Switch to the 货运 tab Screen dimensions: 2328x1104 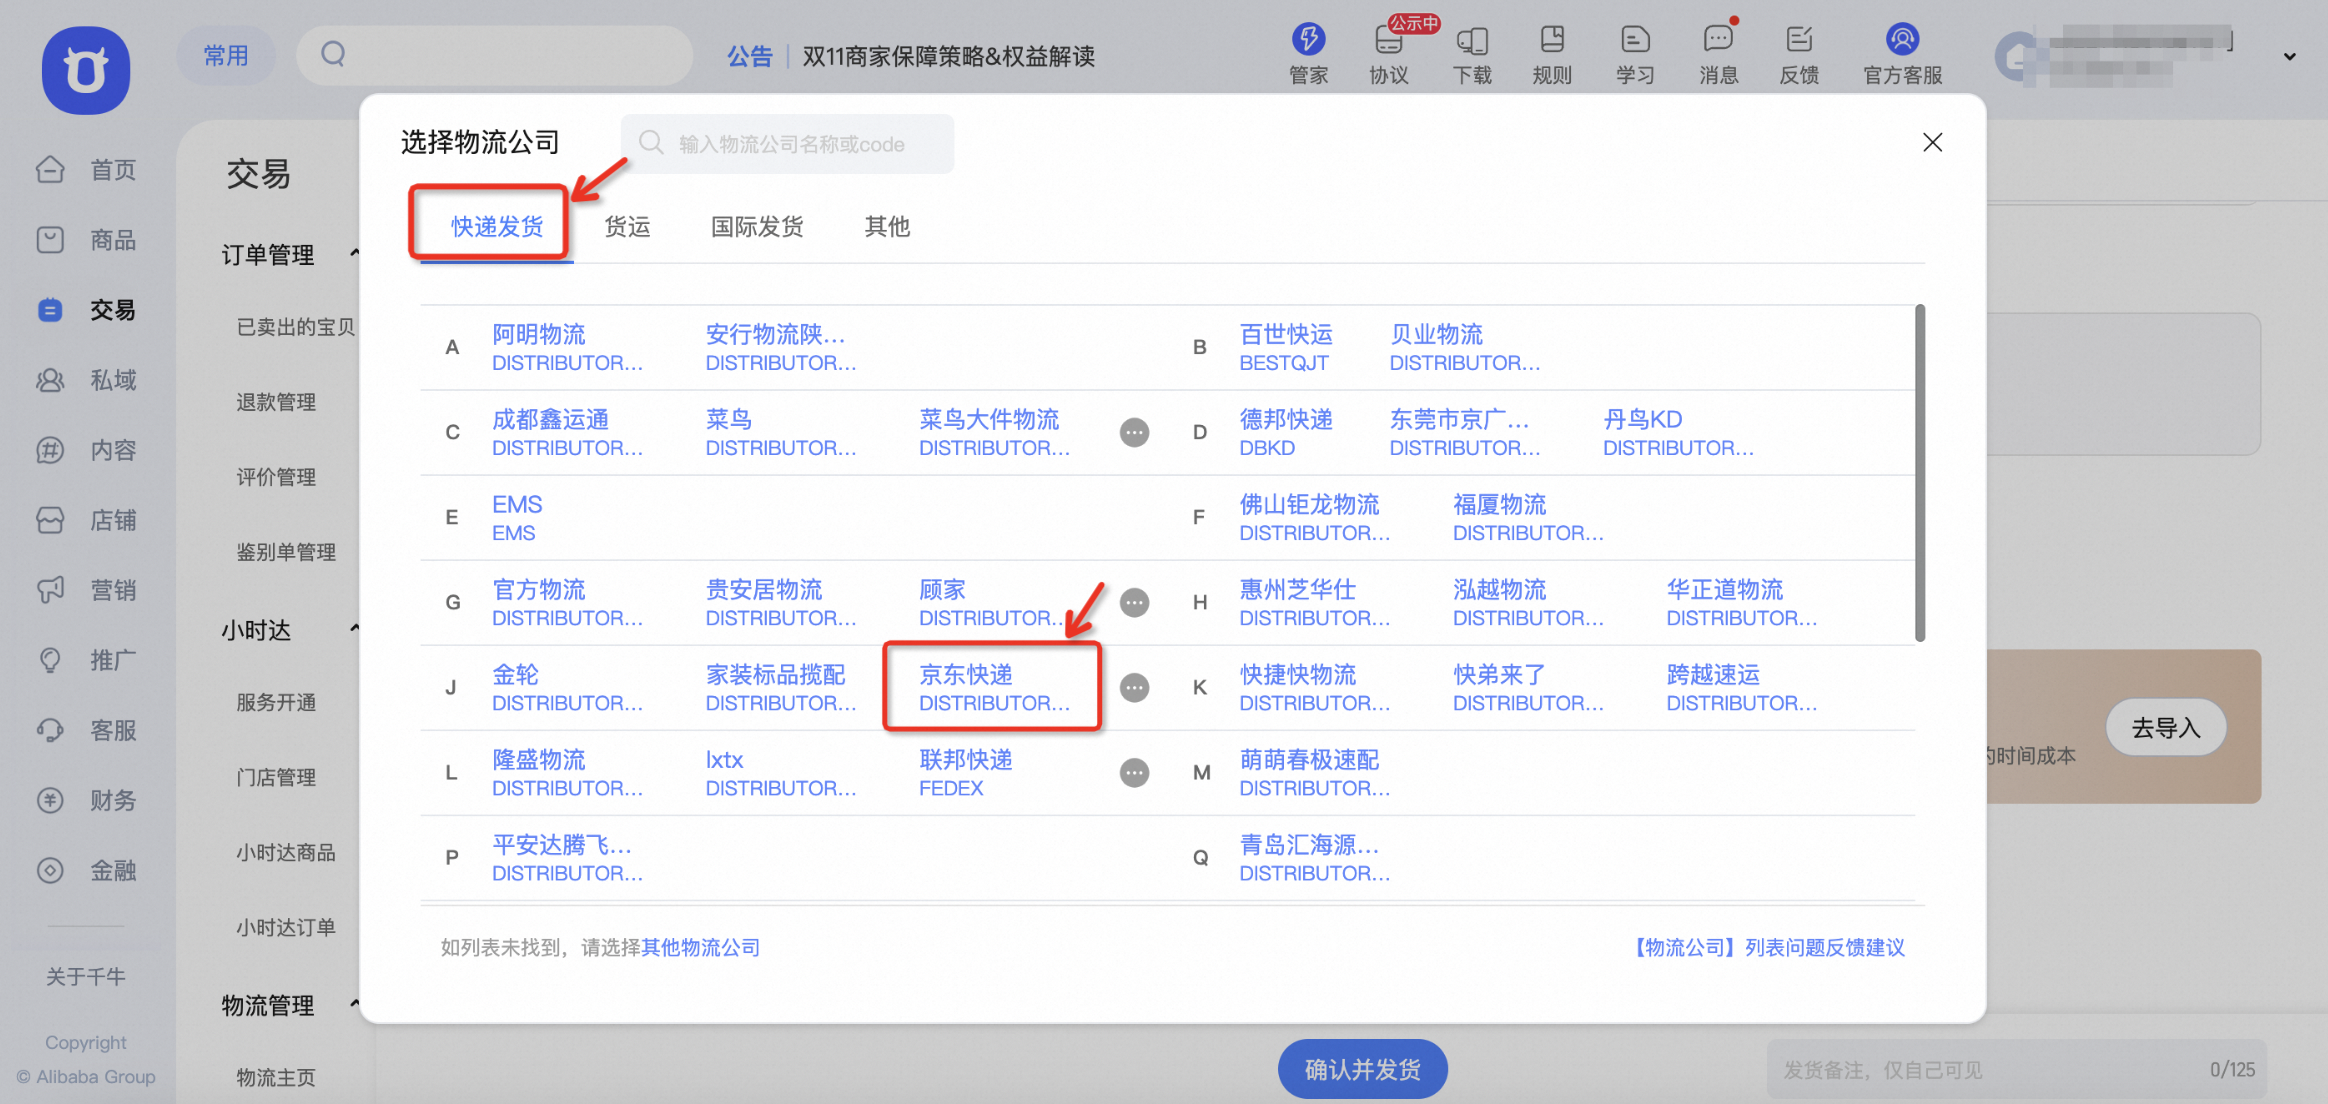[x=627, y=226]
